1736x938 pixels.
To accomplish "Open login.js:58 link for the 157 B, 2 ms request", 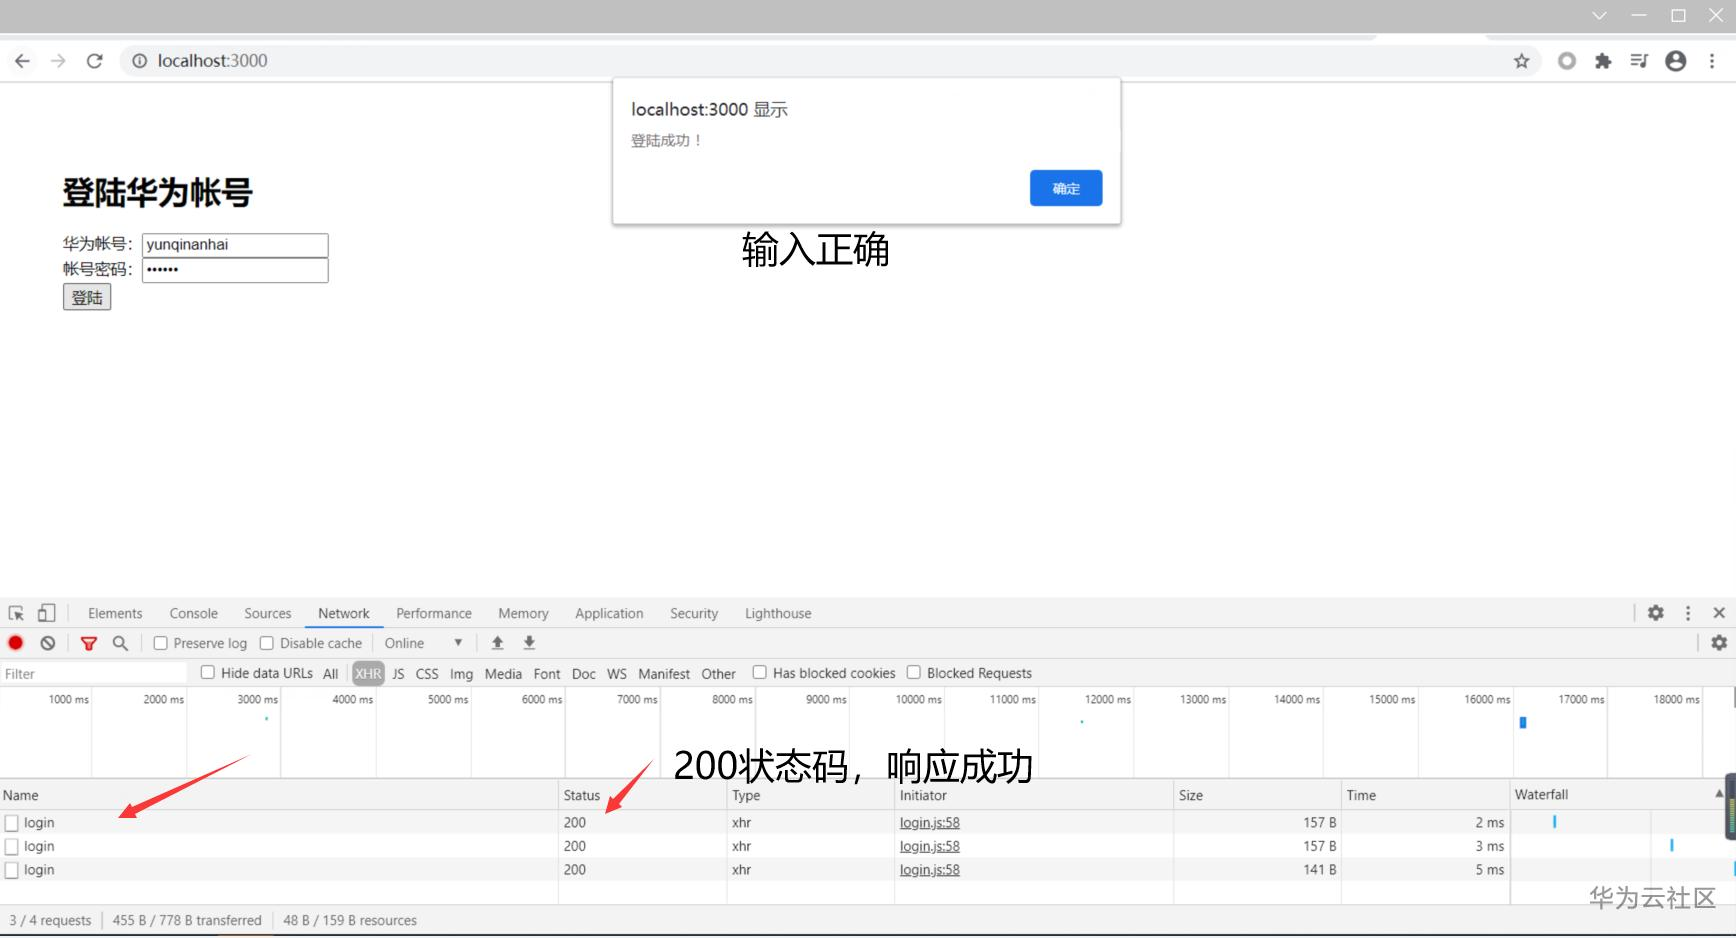I will [x=930, y=823].
